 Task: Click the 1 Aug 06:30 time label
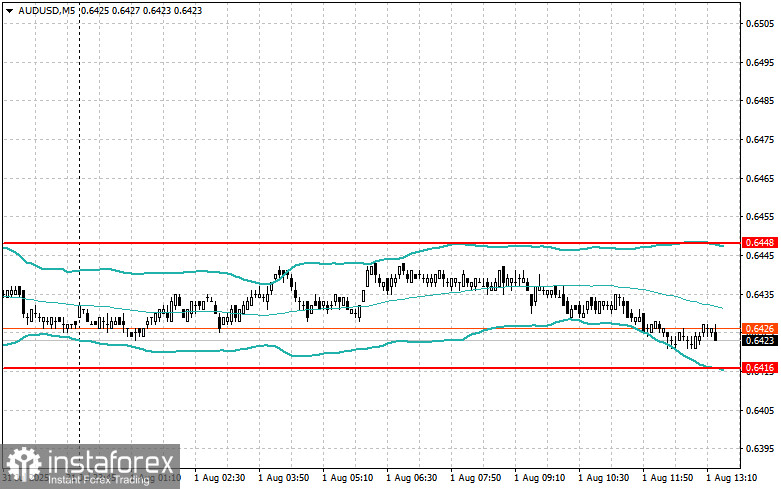click(411, 478)
